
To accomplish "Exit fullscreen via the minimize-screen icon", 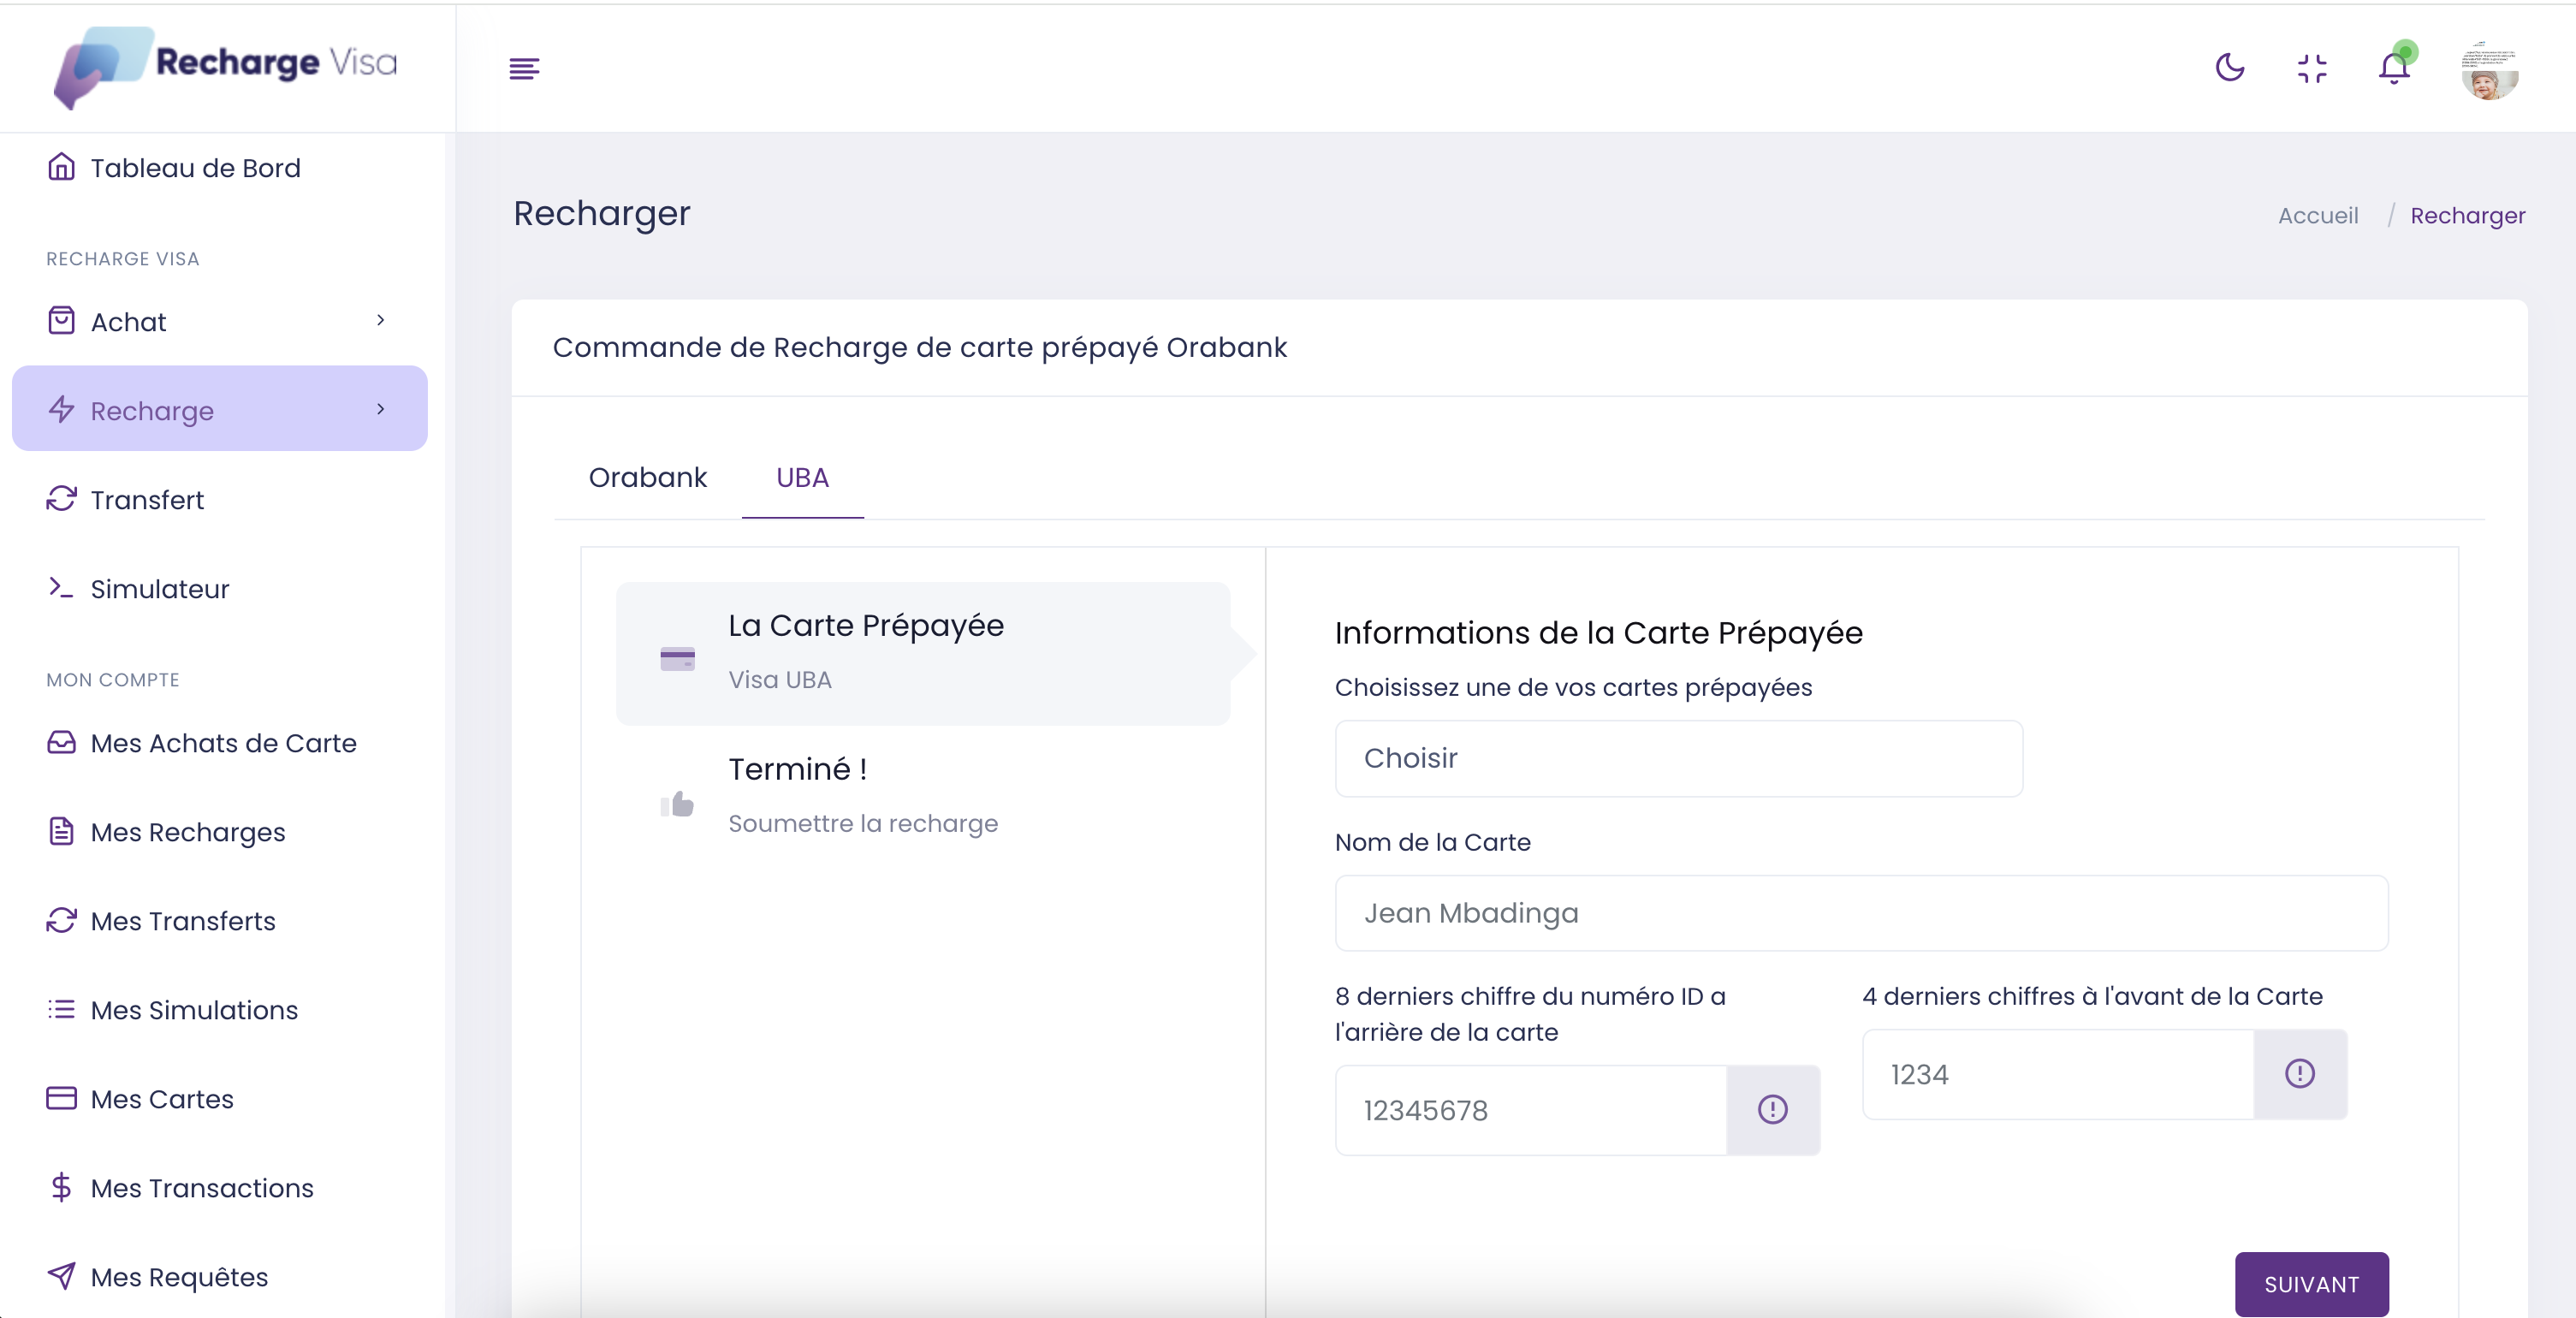I will (x=2312, y=68).
